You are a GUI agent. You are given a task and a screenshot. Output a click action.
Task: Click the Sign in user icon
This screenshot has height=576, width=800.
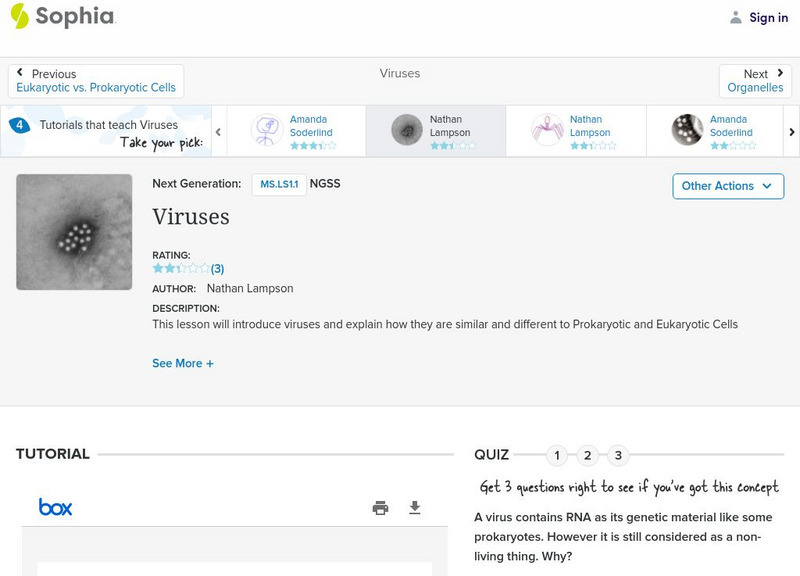(x=736, y=17)
